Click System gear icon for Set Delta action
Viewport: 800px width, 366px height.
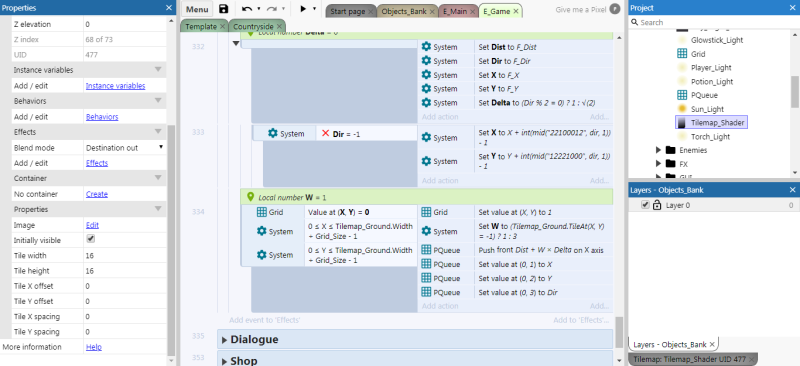tap(427, 103)
